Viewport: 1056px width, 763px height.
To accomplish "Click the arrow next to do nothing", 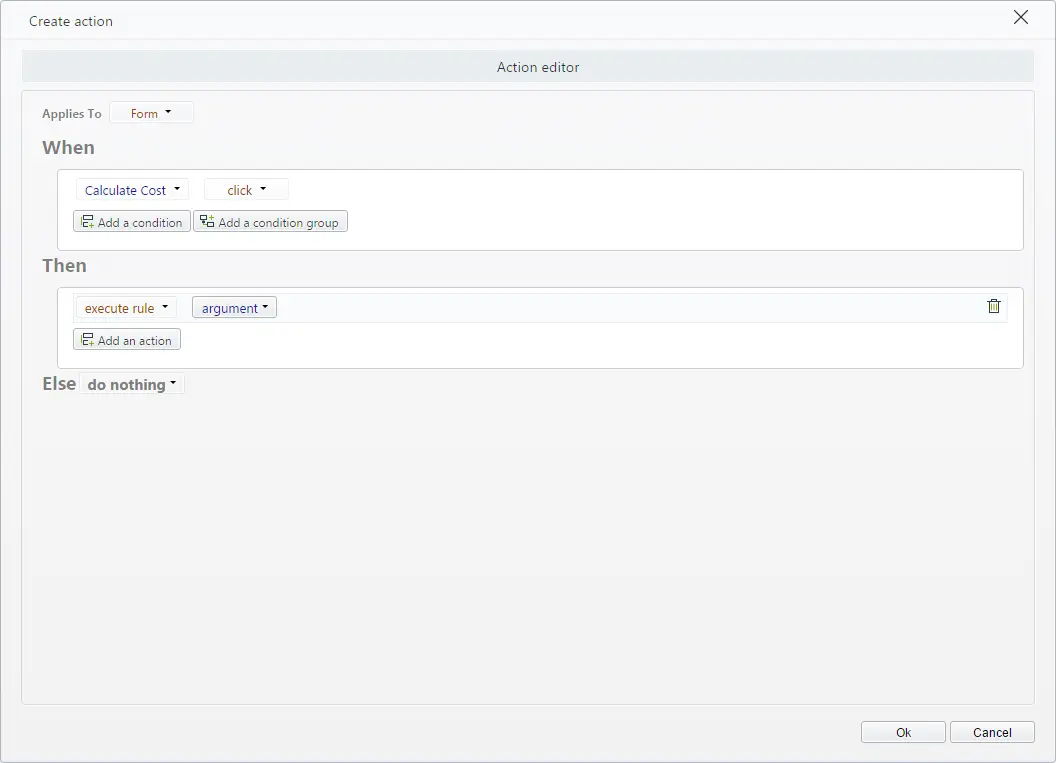I will coord(173,383).
